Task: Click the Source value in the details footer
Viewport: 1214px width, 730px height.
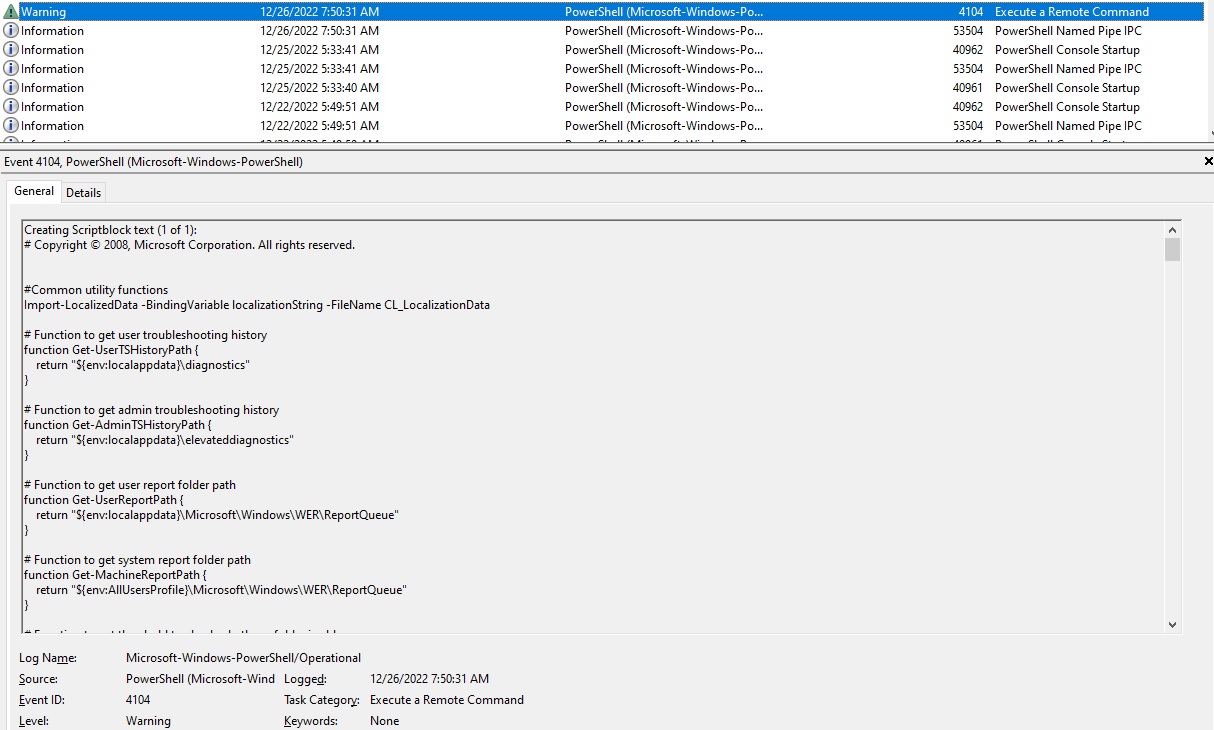Action: (200, 679)
